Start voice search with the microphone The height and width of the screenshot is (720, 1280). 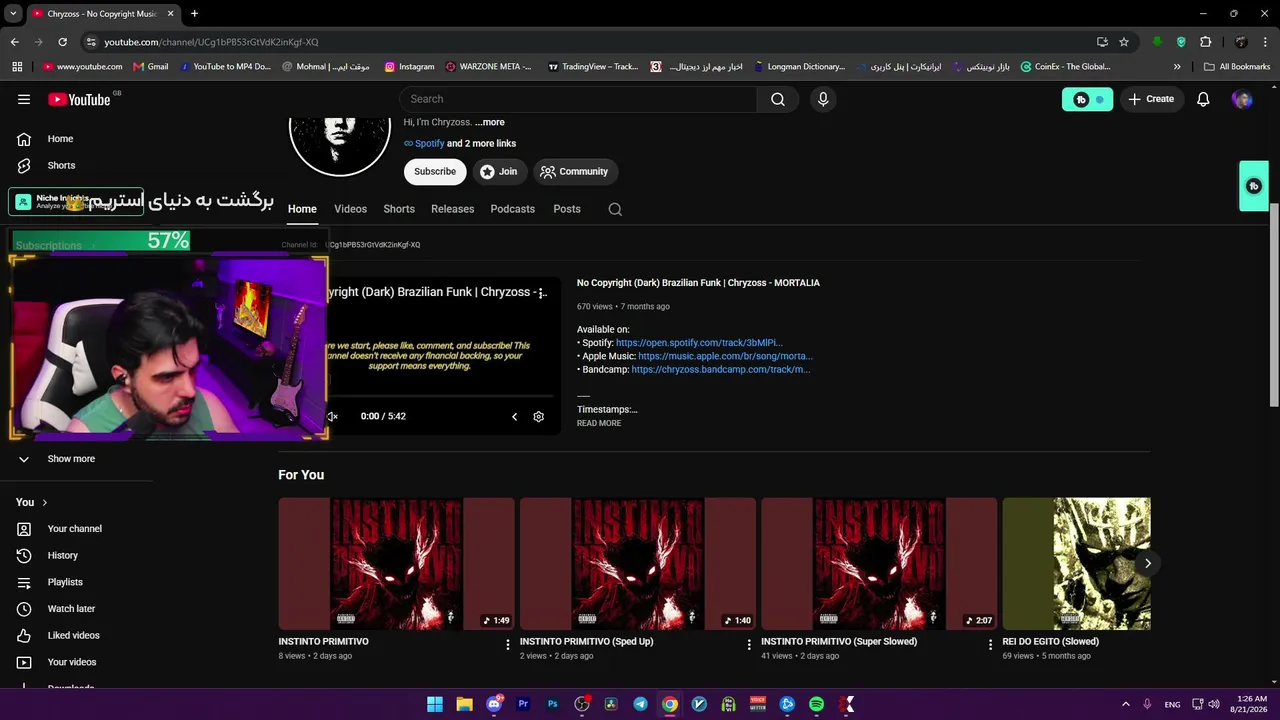tap(823, 99)
